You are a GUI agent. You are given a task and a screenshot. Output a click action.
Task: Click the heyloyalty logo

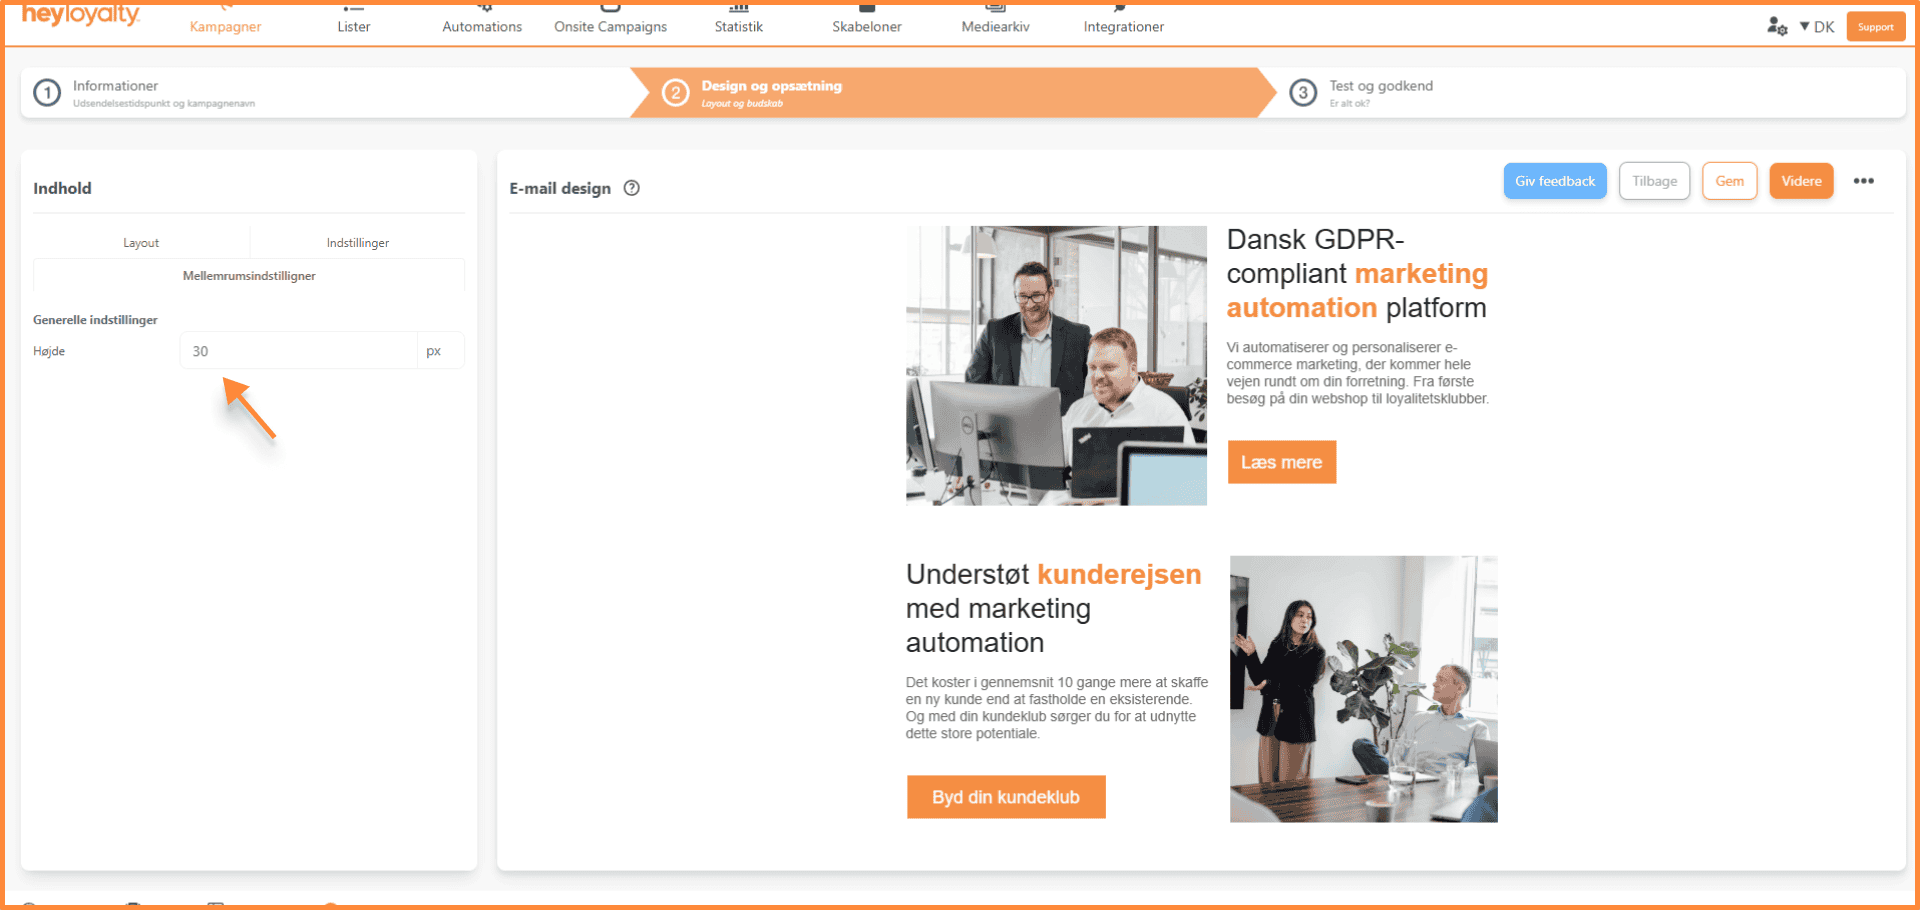tap(81, 15)
